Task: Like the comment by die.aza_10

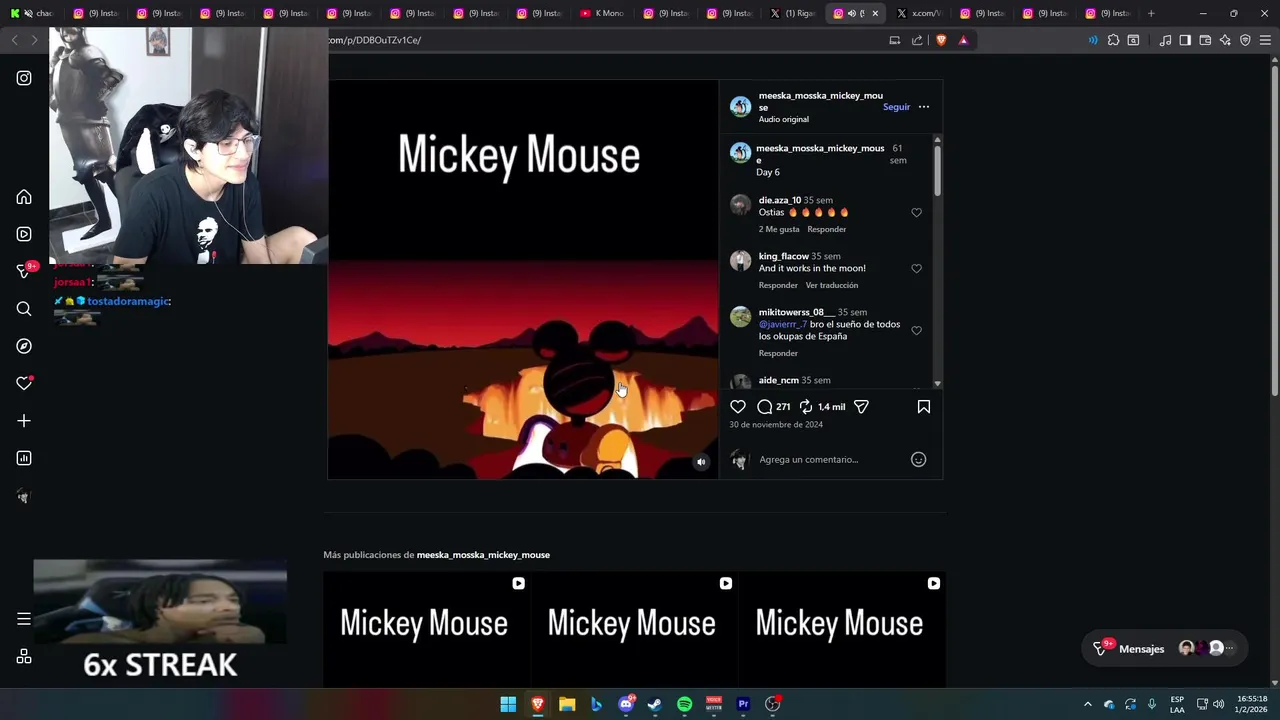Action: 916,213
